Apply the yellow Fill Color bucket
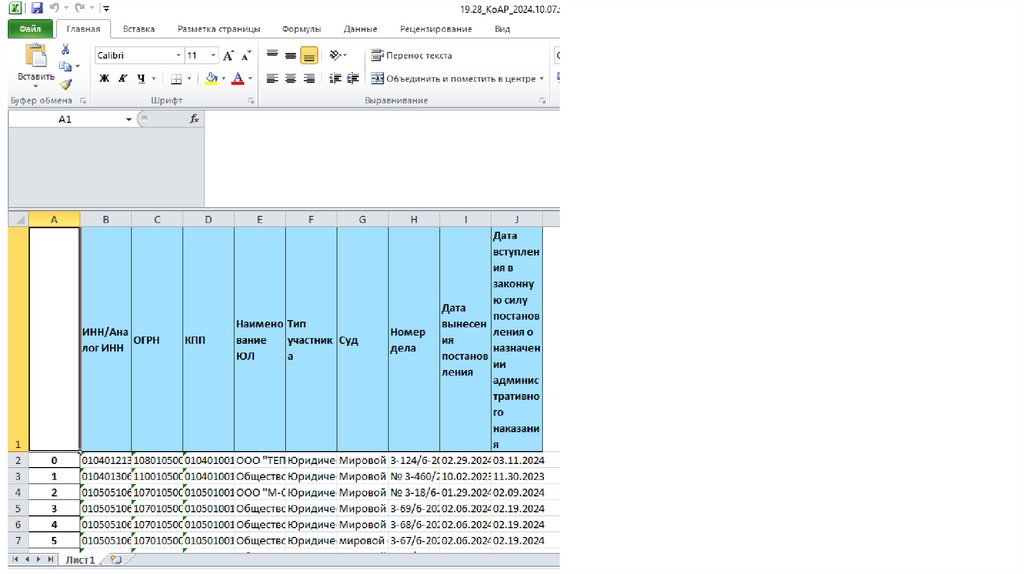 (211, 79)
